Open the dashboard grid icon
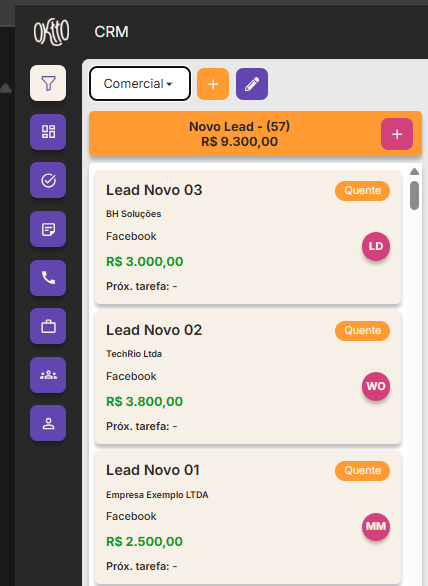Screen dimensions: 428x586 pyautogui.click(x=48, y=132)
